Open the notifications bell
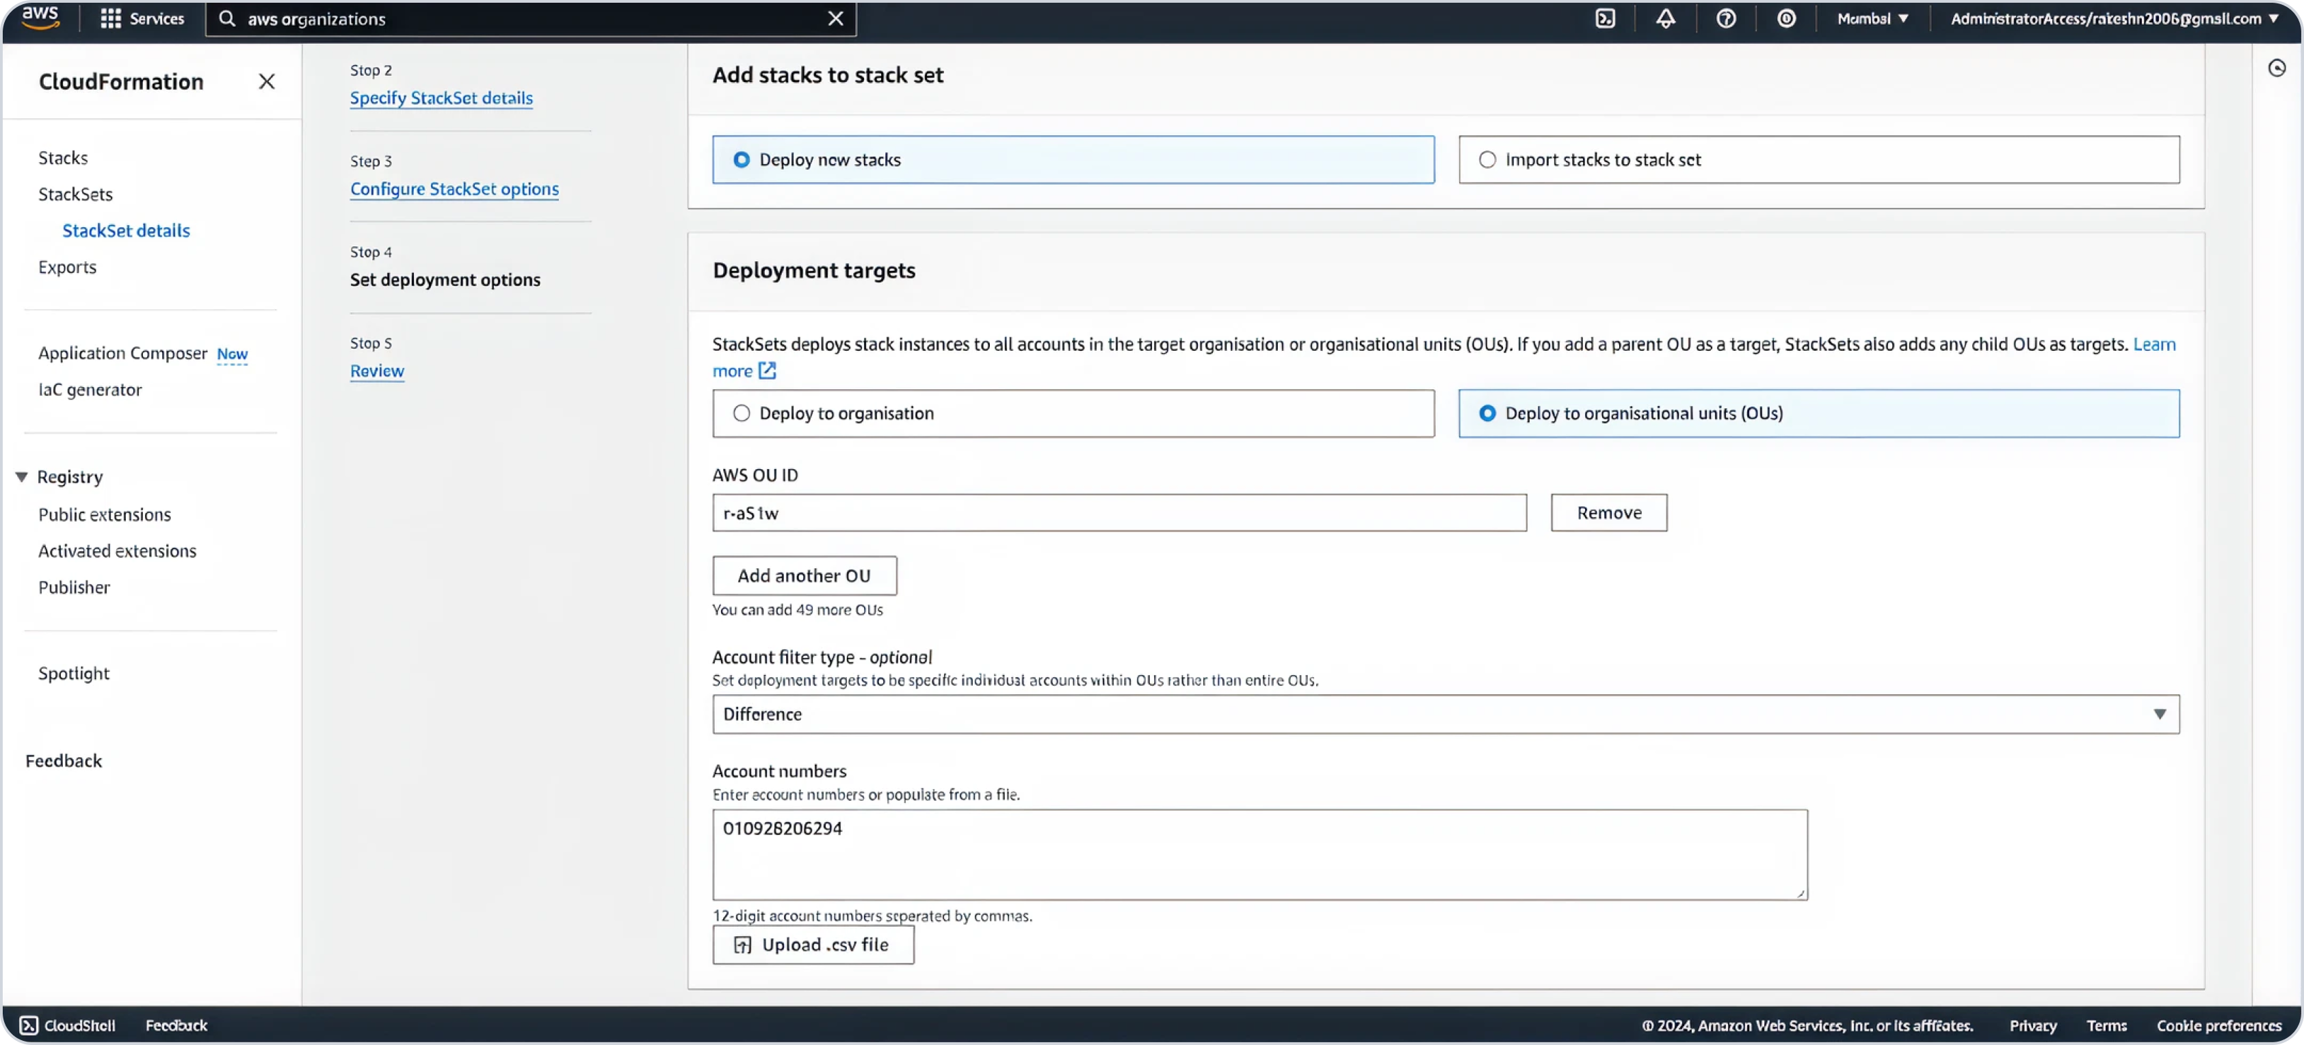Image resolution: width=2304 pixels, height=1045 pixels. click(1665, 18)
